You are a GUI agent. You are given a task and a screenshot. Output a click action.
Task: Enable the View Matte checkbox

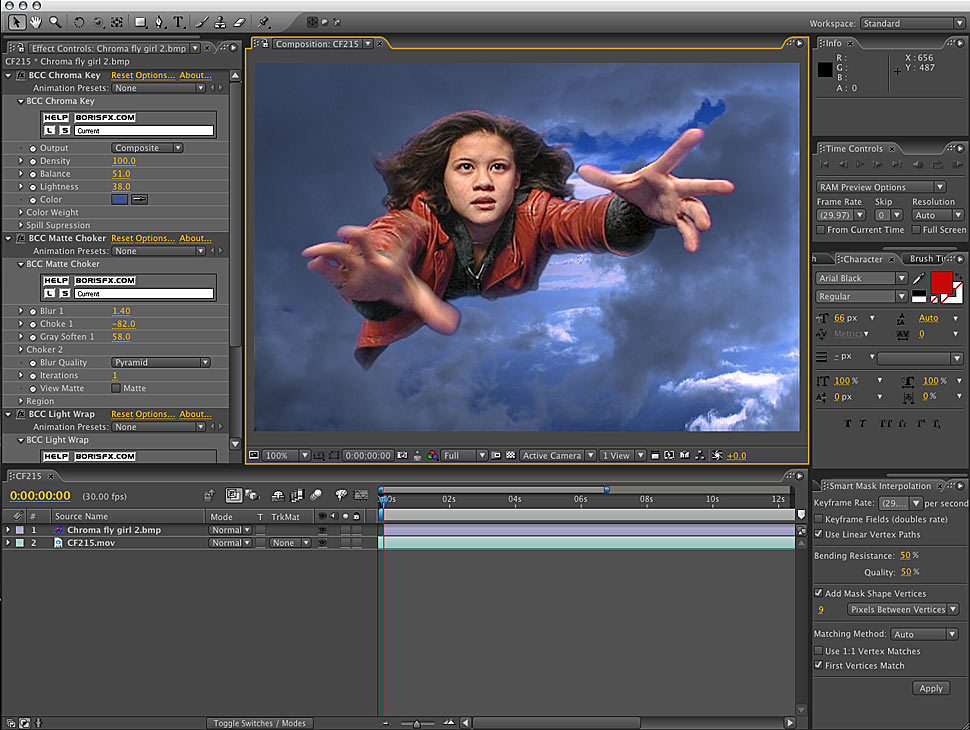(116, 388)
